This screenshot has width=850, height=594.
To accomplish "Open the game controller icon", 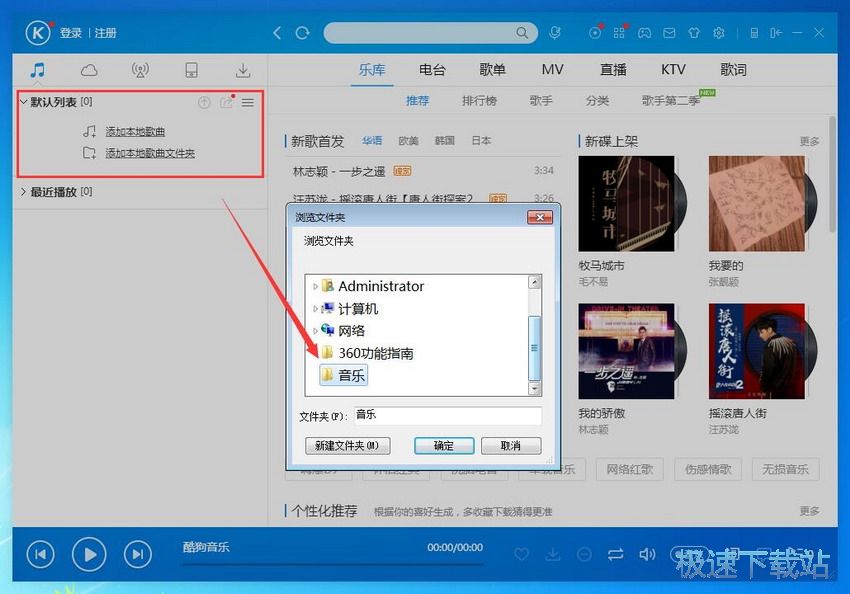I will (644, 33).
